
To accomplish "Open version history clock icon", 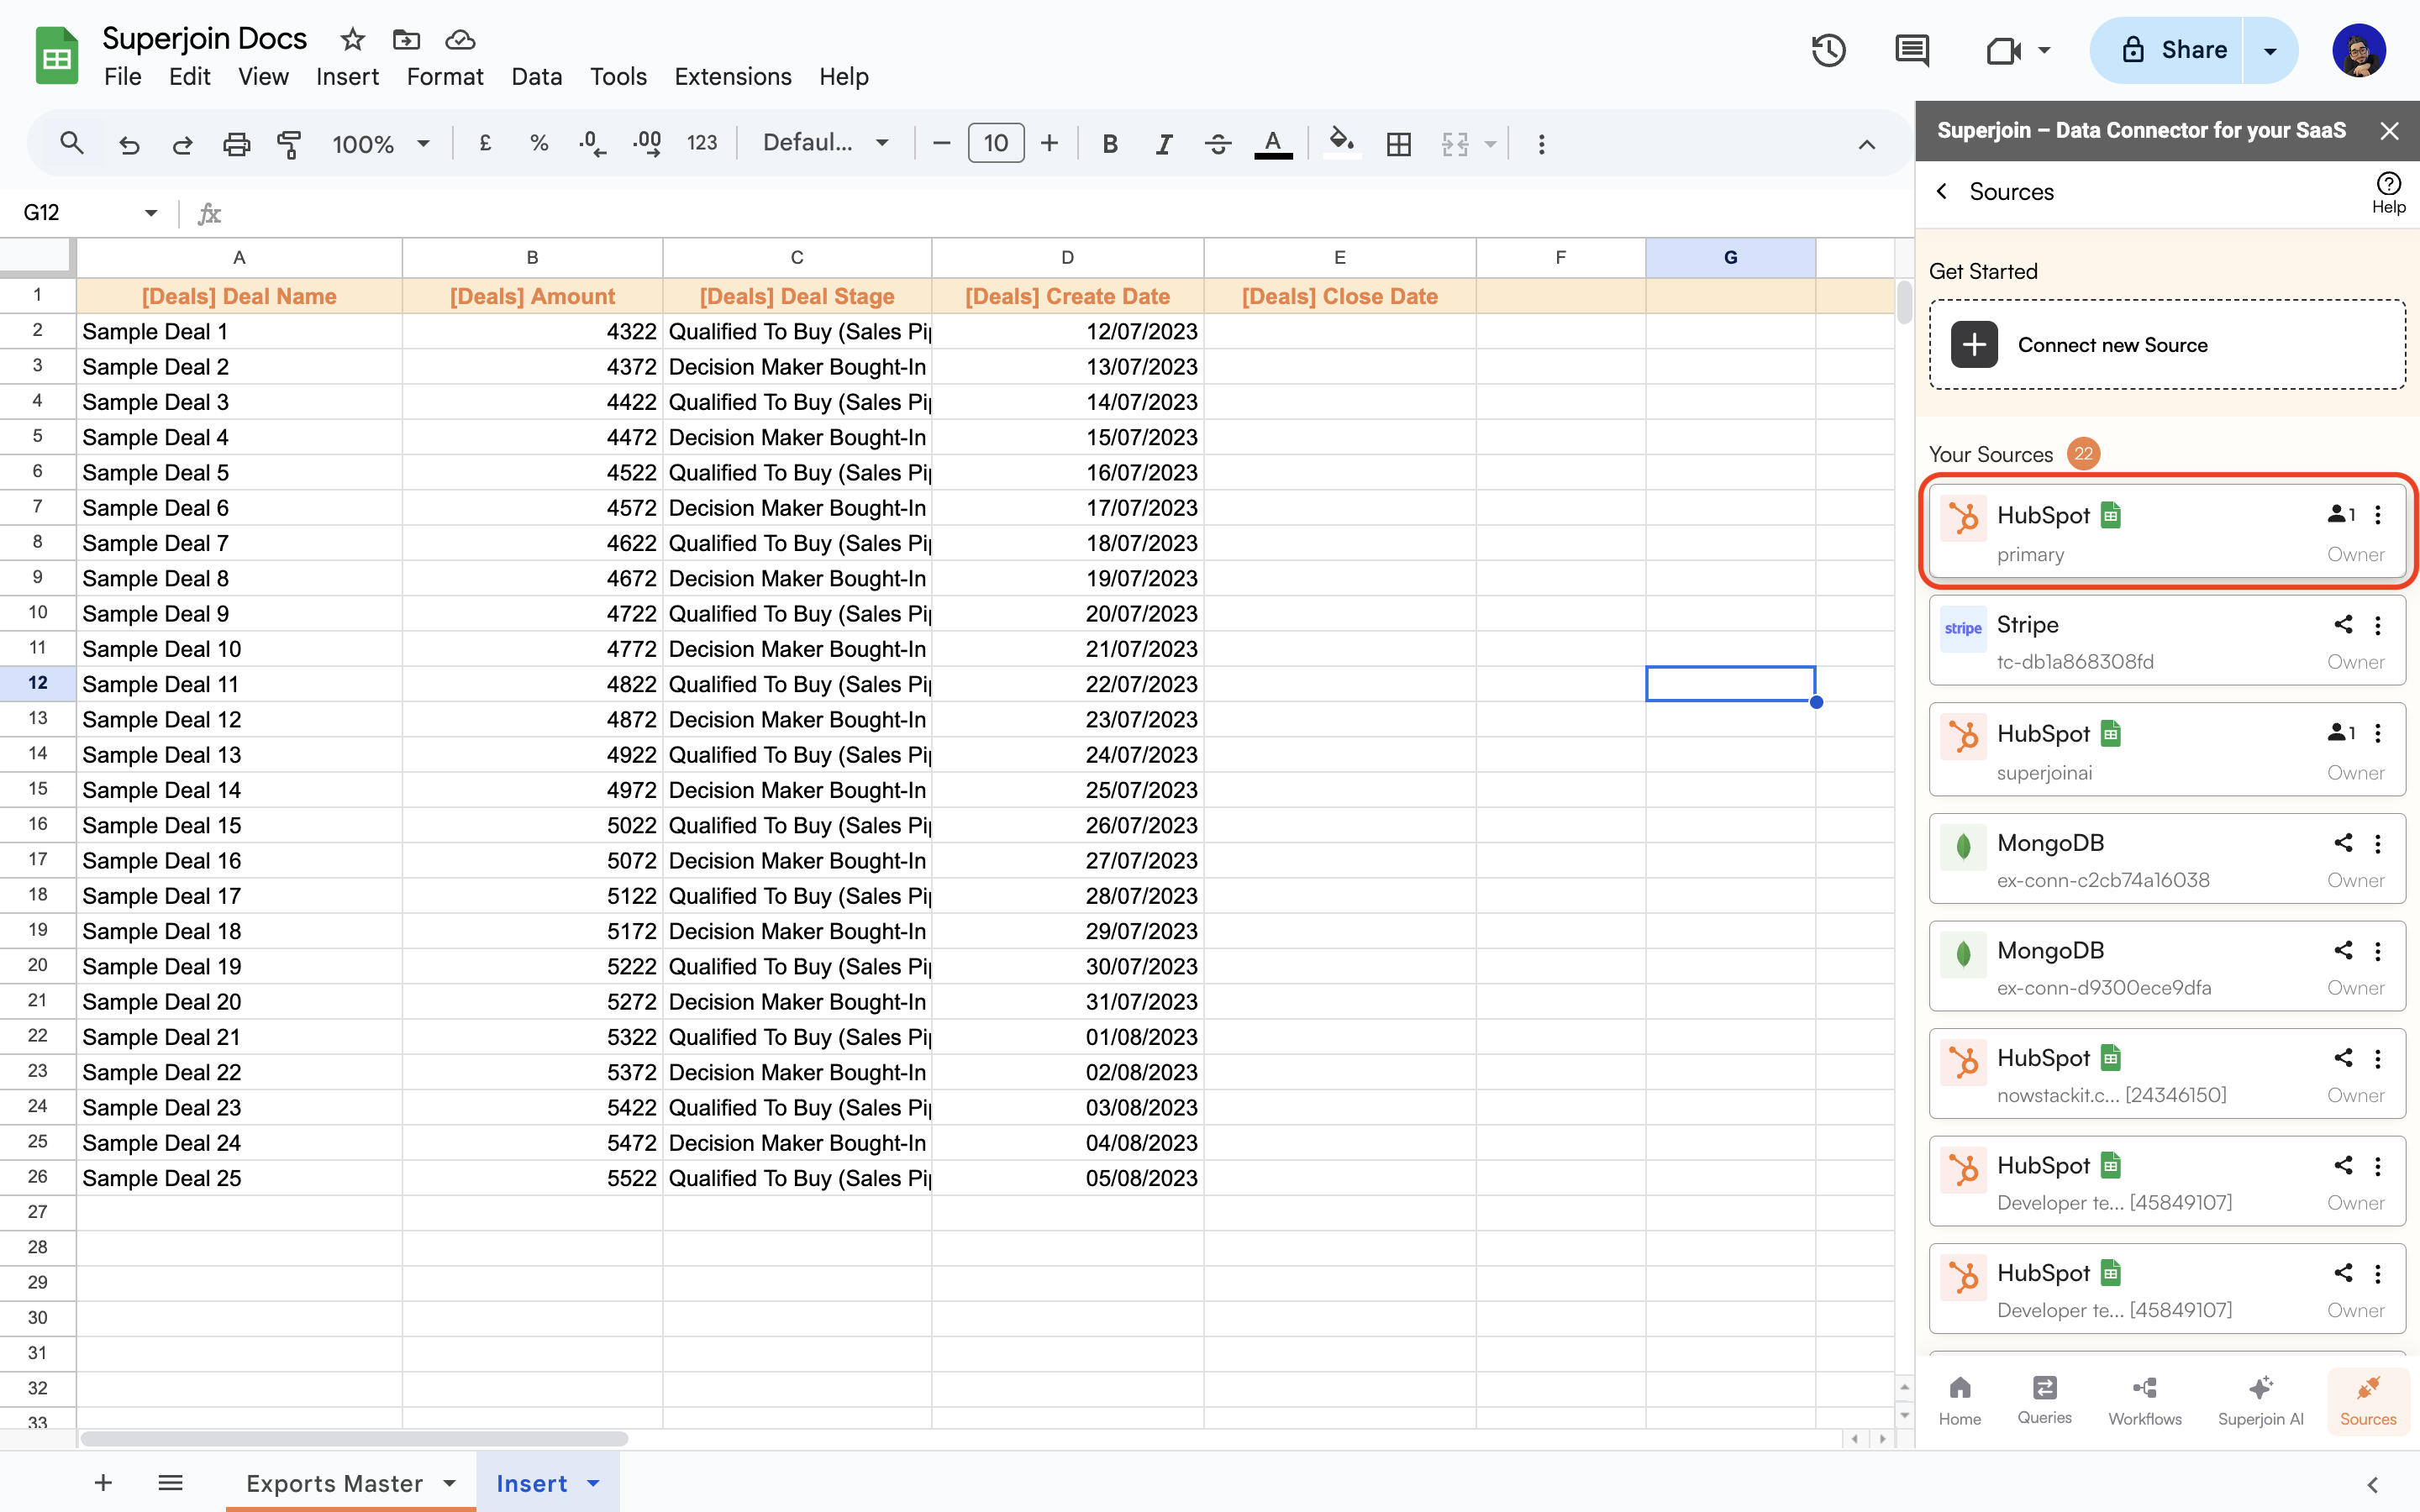I will pos(1828,50).
